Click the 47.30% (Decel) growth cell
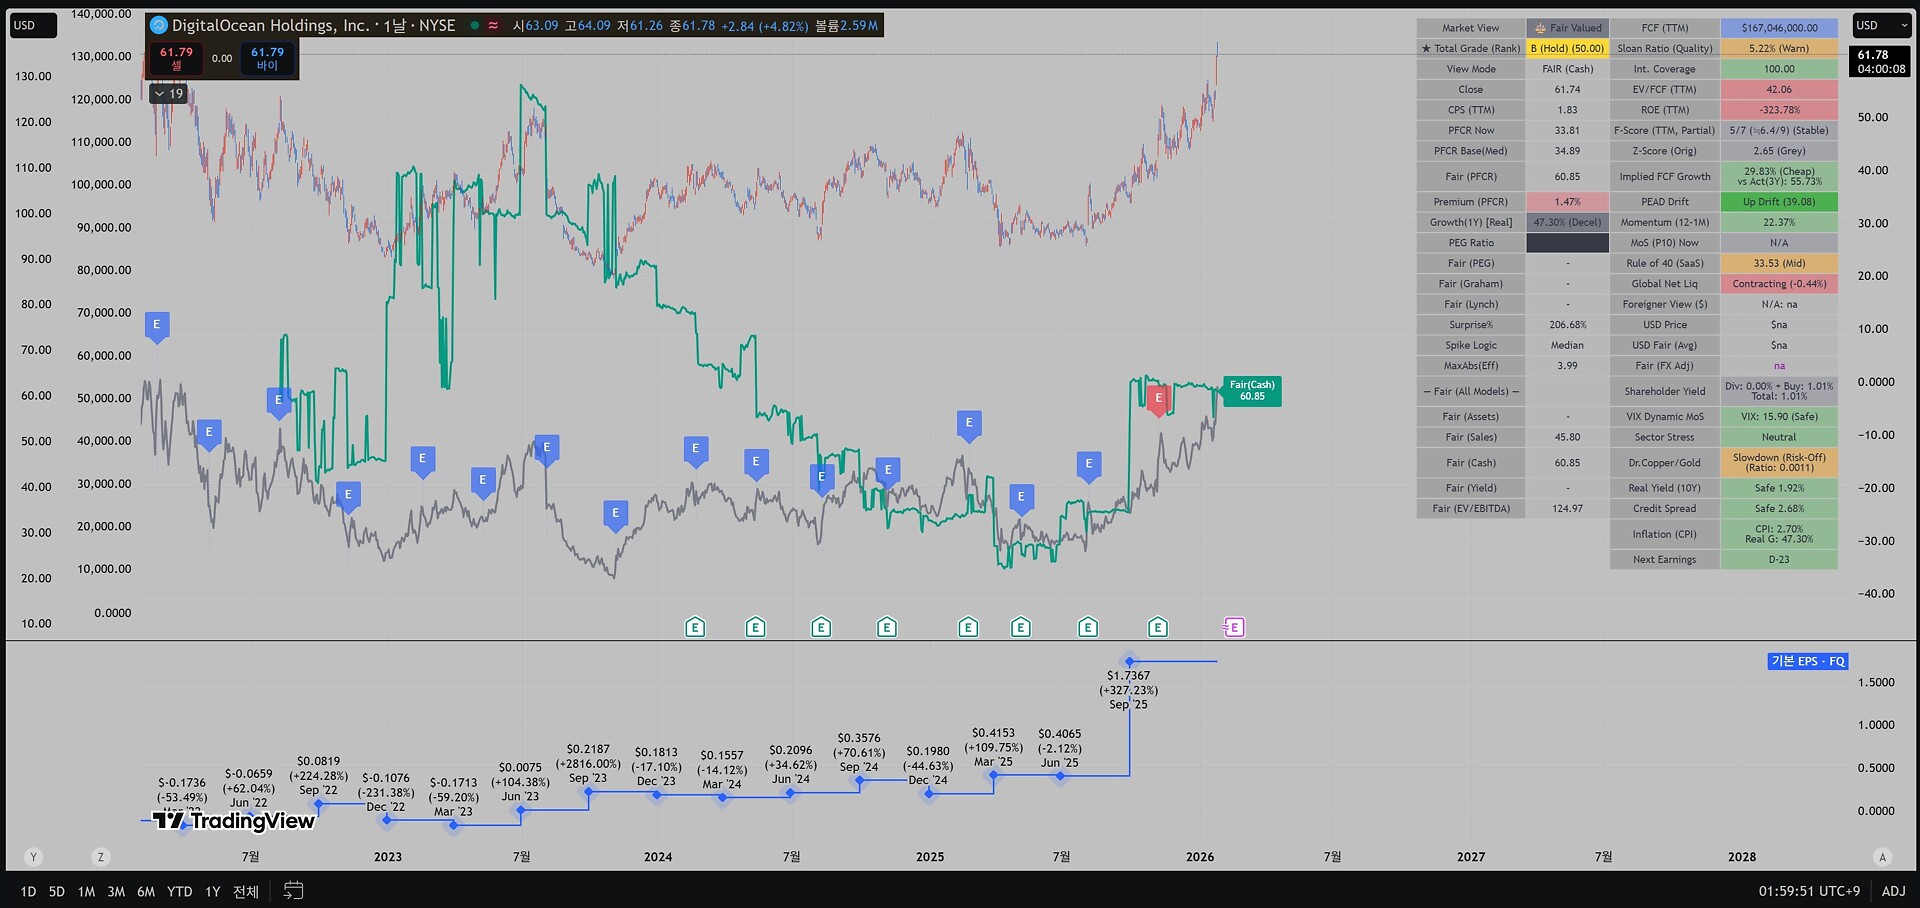 point(1567,222)
